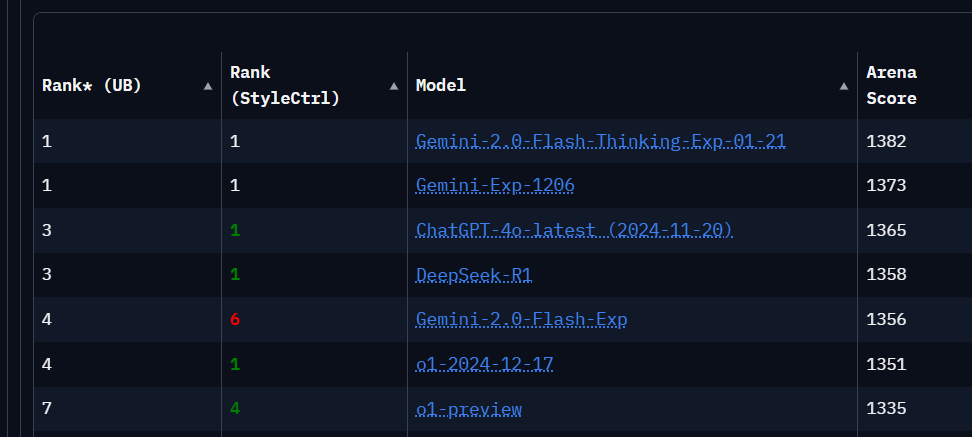Click green StyleCtrl rank 4 for o1-preview
Viewport: 972px width, 437px height.
[235, 408]
